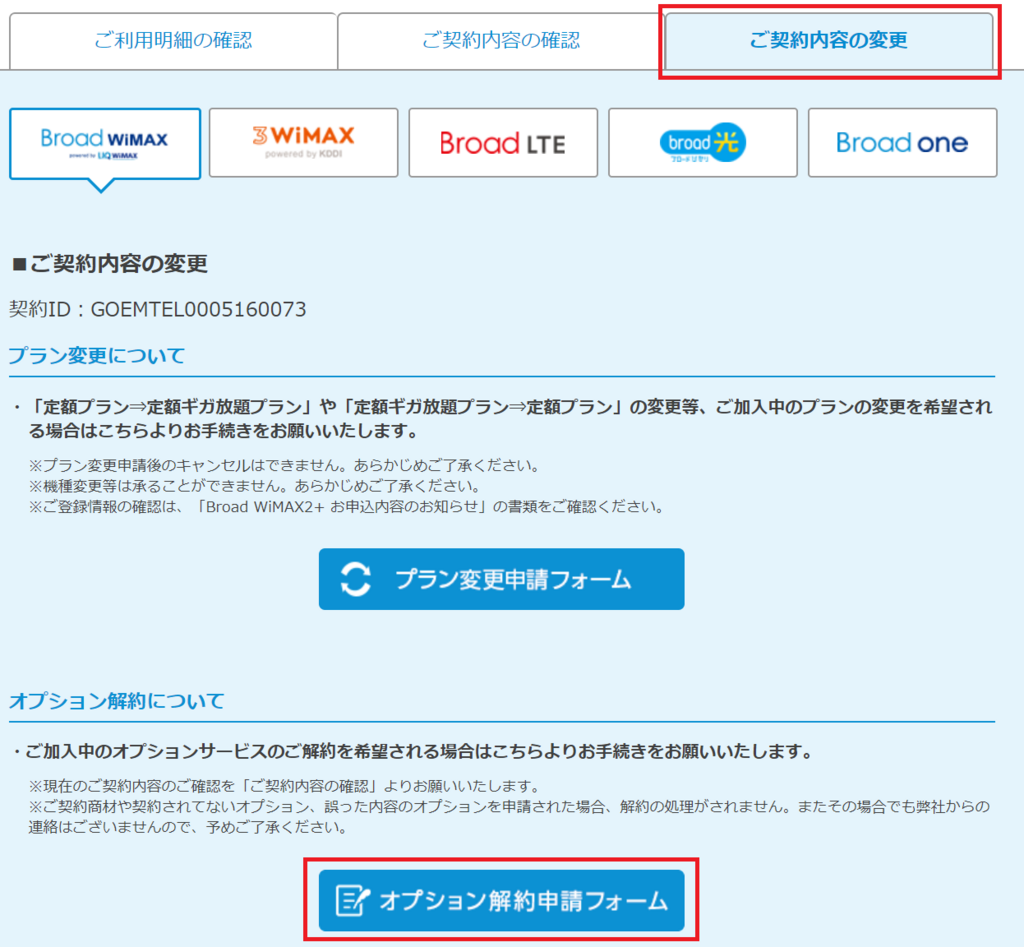Click the オプション解約について heading
This screenshot has height=947, width=1024.
tap(117, 701)
